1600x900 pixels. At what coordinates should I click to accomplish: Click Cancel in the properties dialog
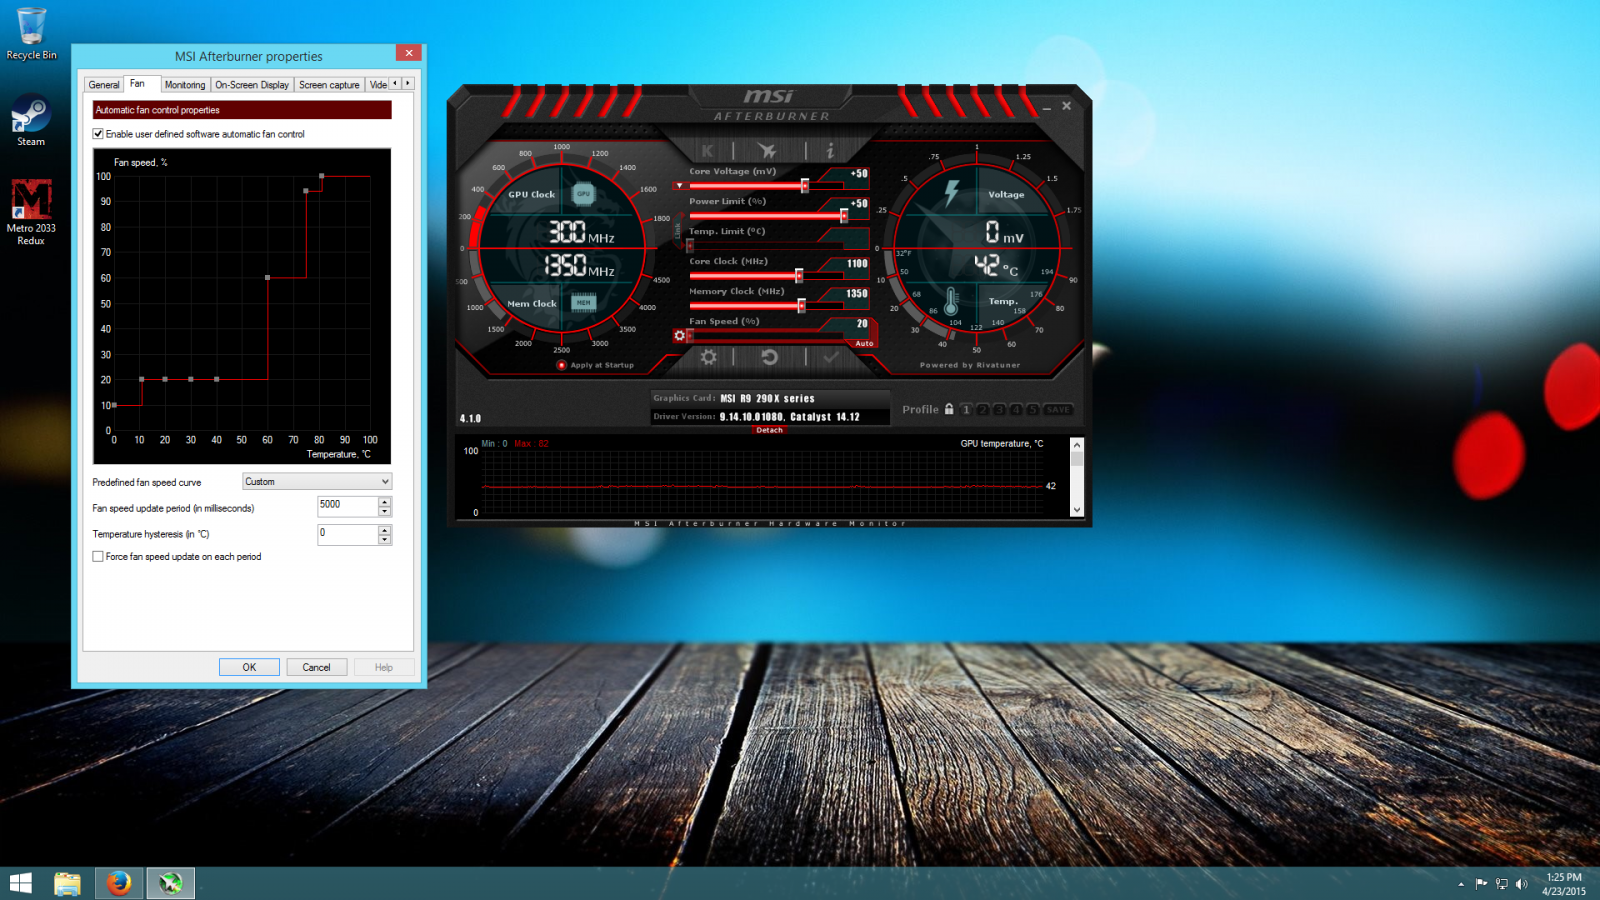317,667
